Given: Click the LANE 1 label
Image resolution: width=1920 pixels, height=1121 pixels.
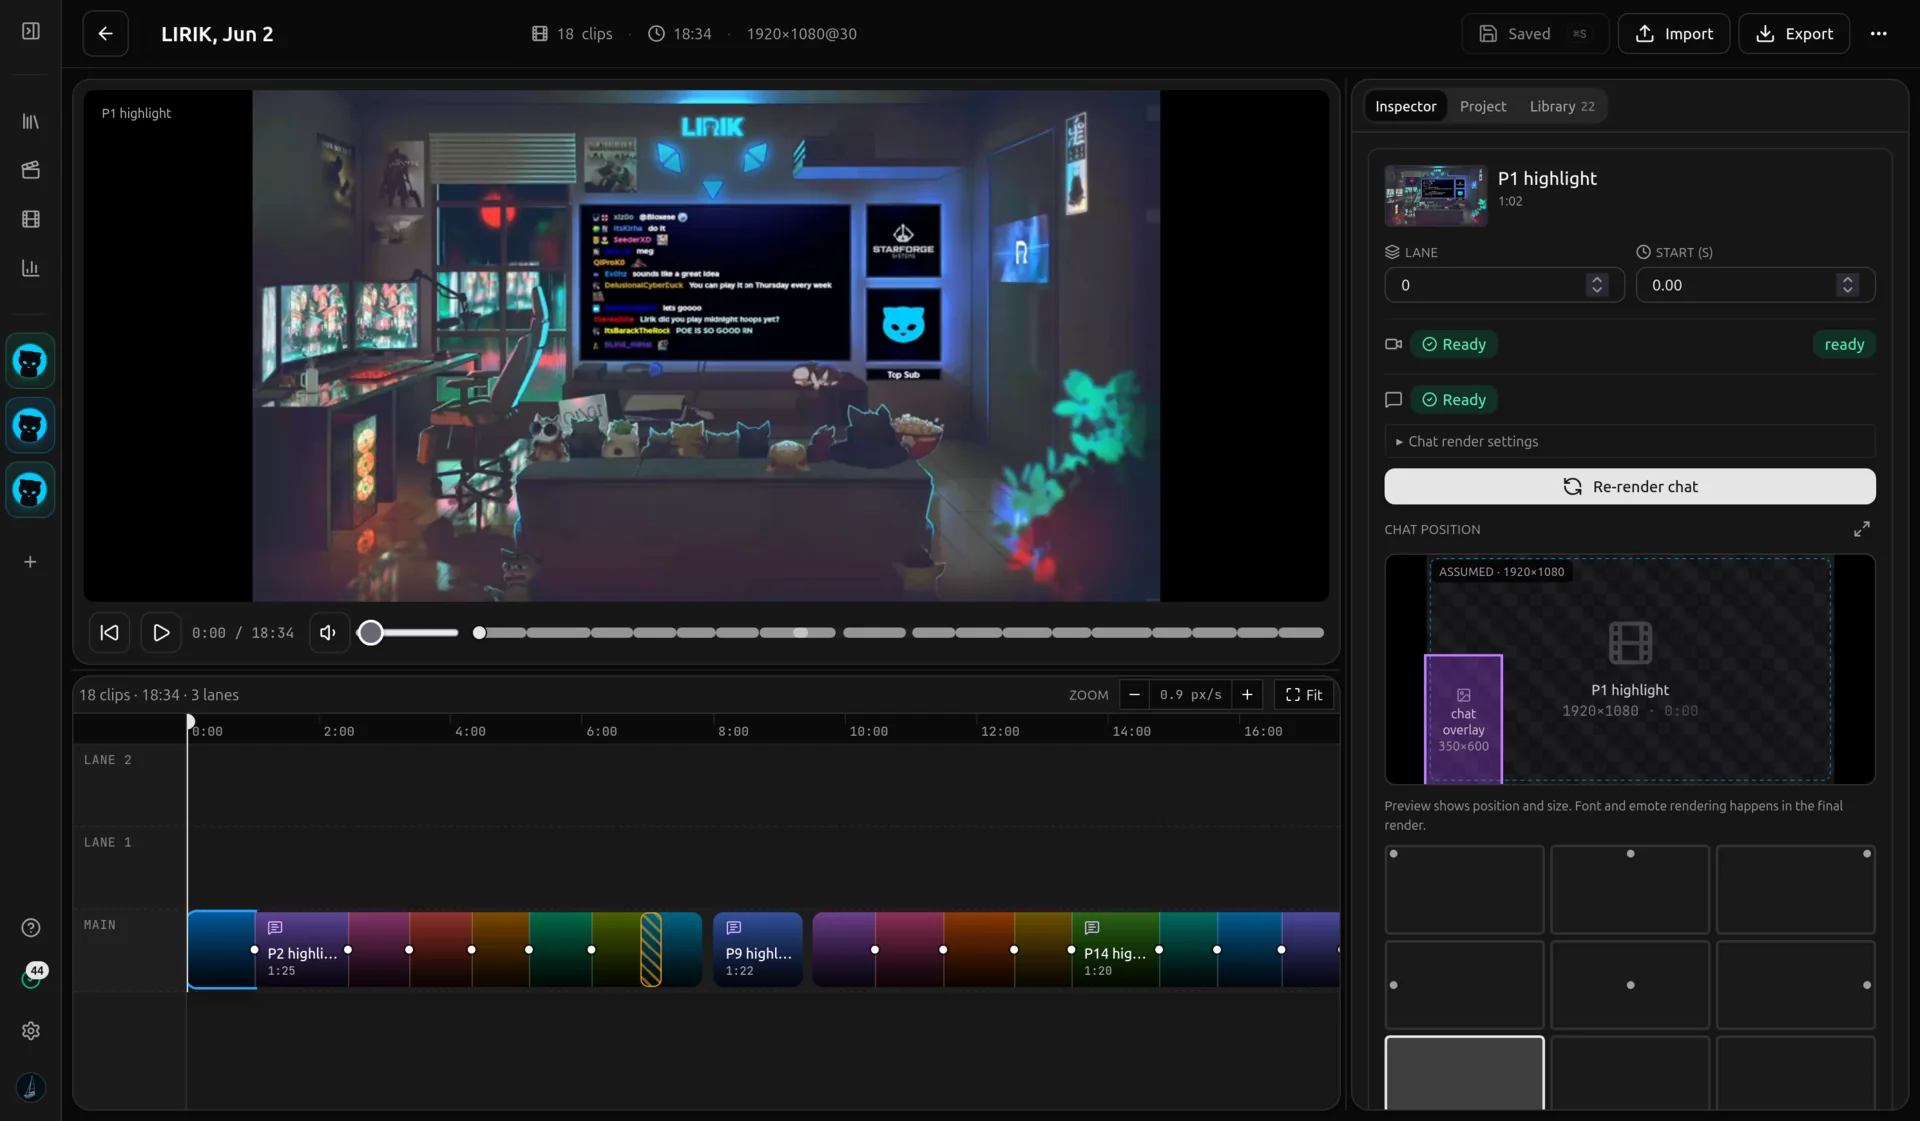Looking at the screenshot, I should pos(108,842).
